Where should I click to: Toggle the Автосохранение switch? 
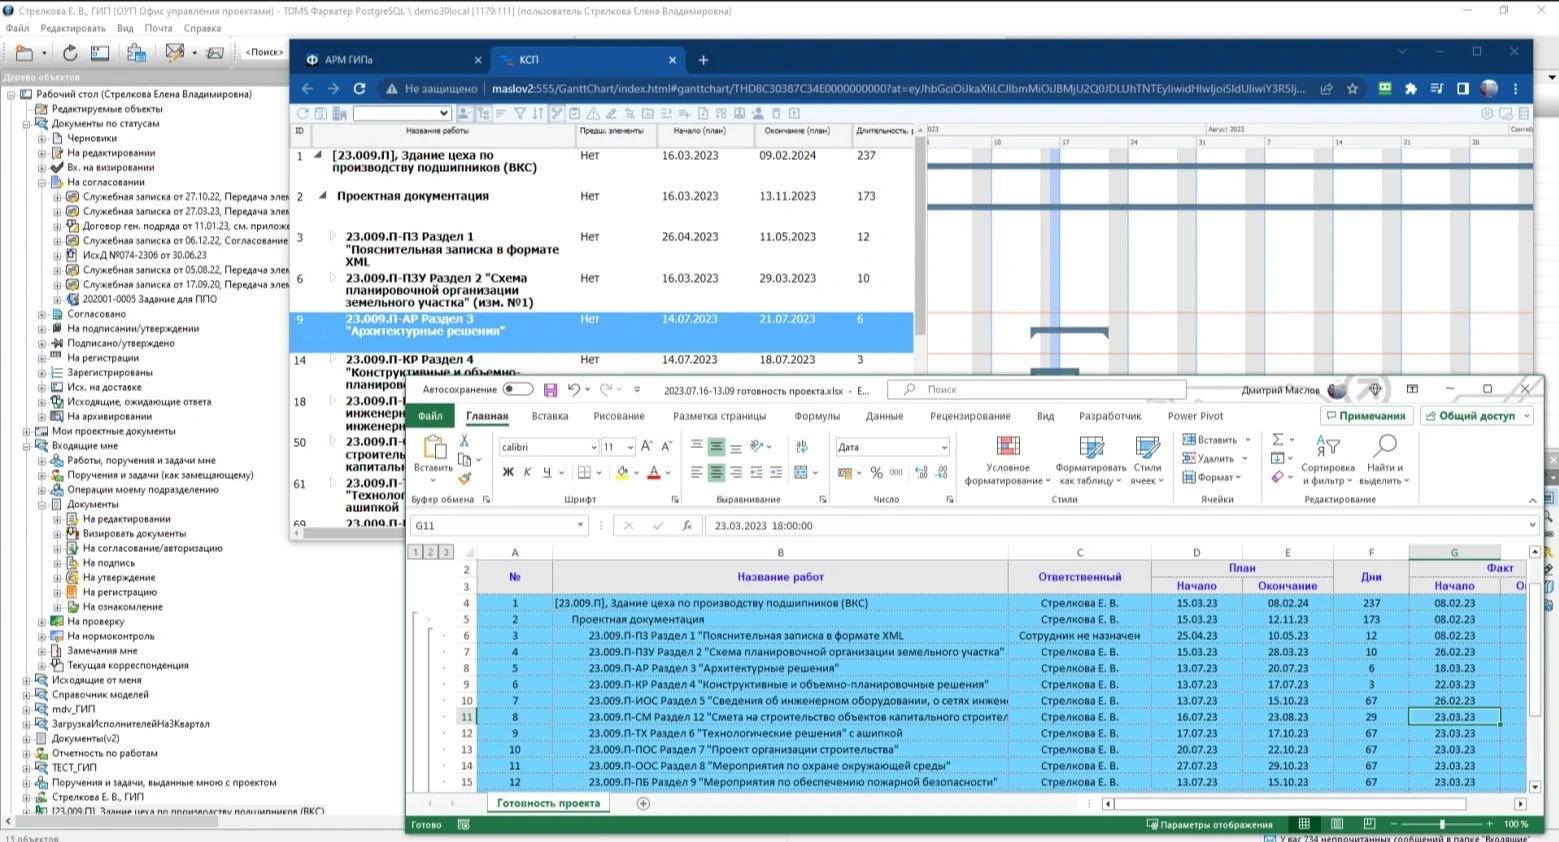tap(517, 390)
